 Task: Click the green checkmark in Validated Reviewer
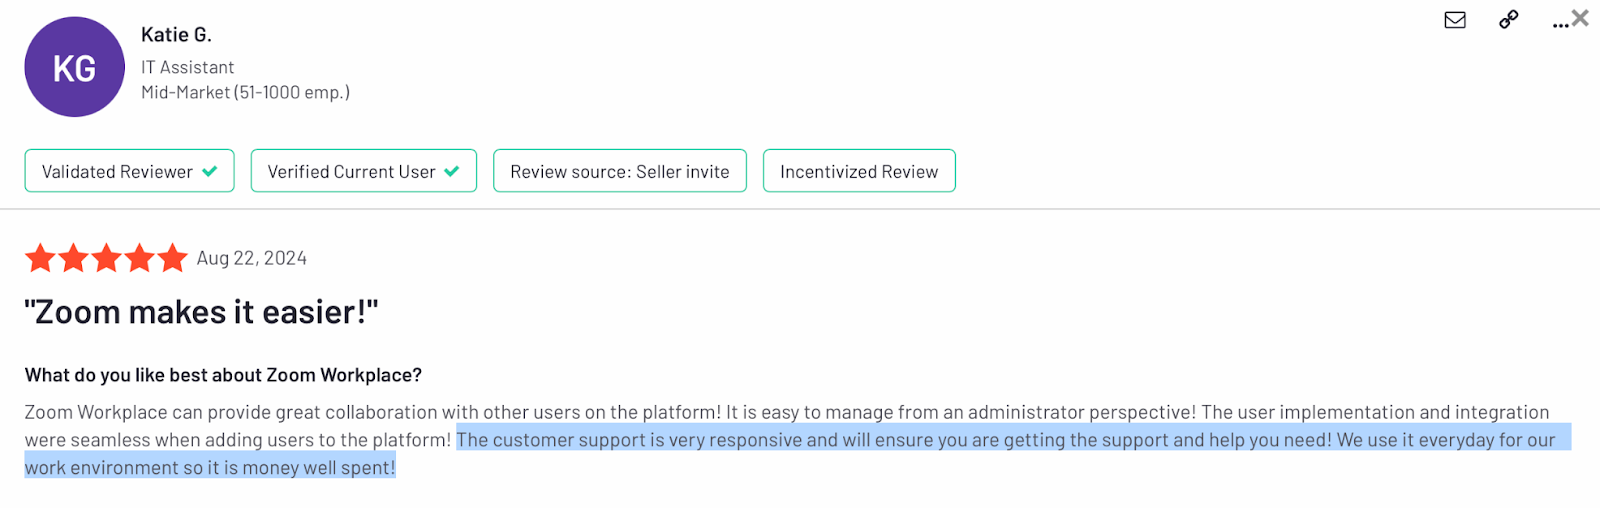tap(210, 171)
